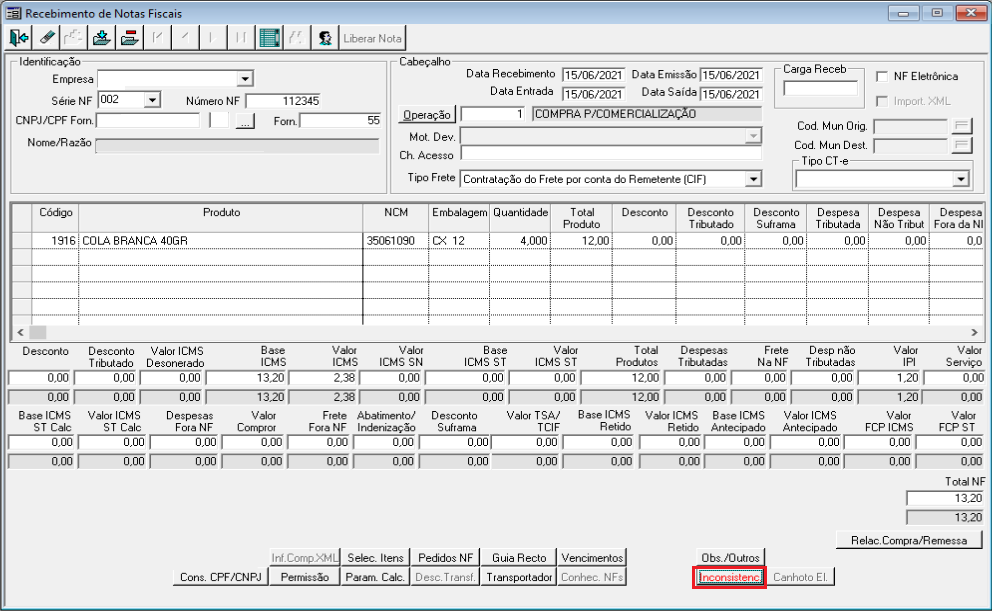Open the Inconsistenc. button
992x611 pixels.
click(730, 577)
